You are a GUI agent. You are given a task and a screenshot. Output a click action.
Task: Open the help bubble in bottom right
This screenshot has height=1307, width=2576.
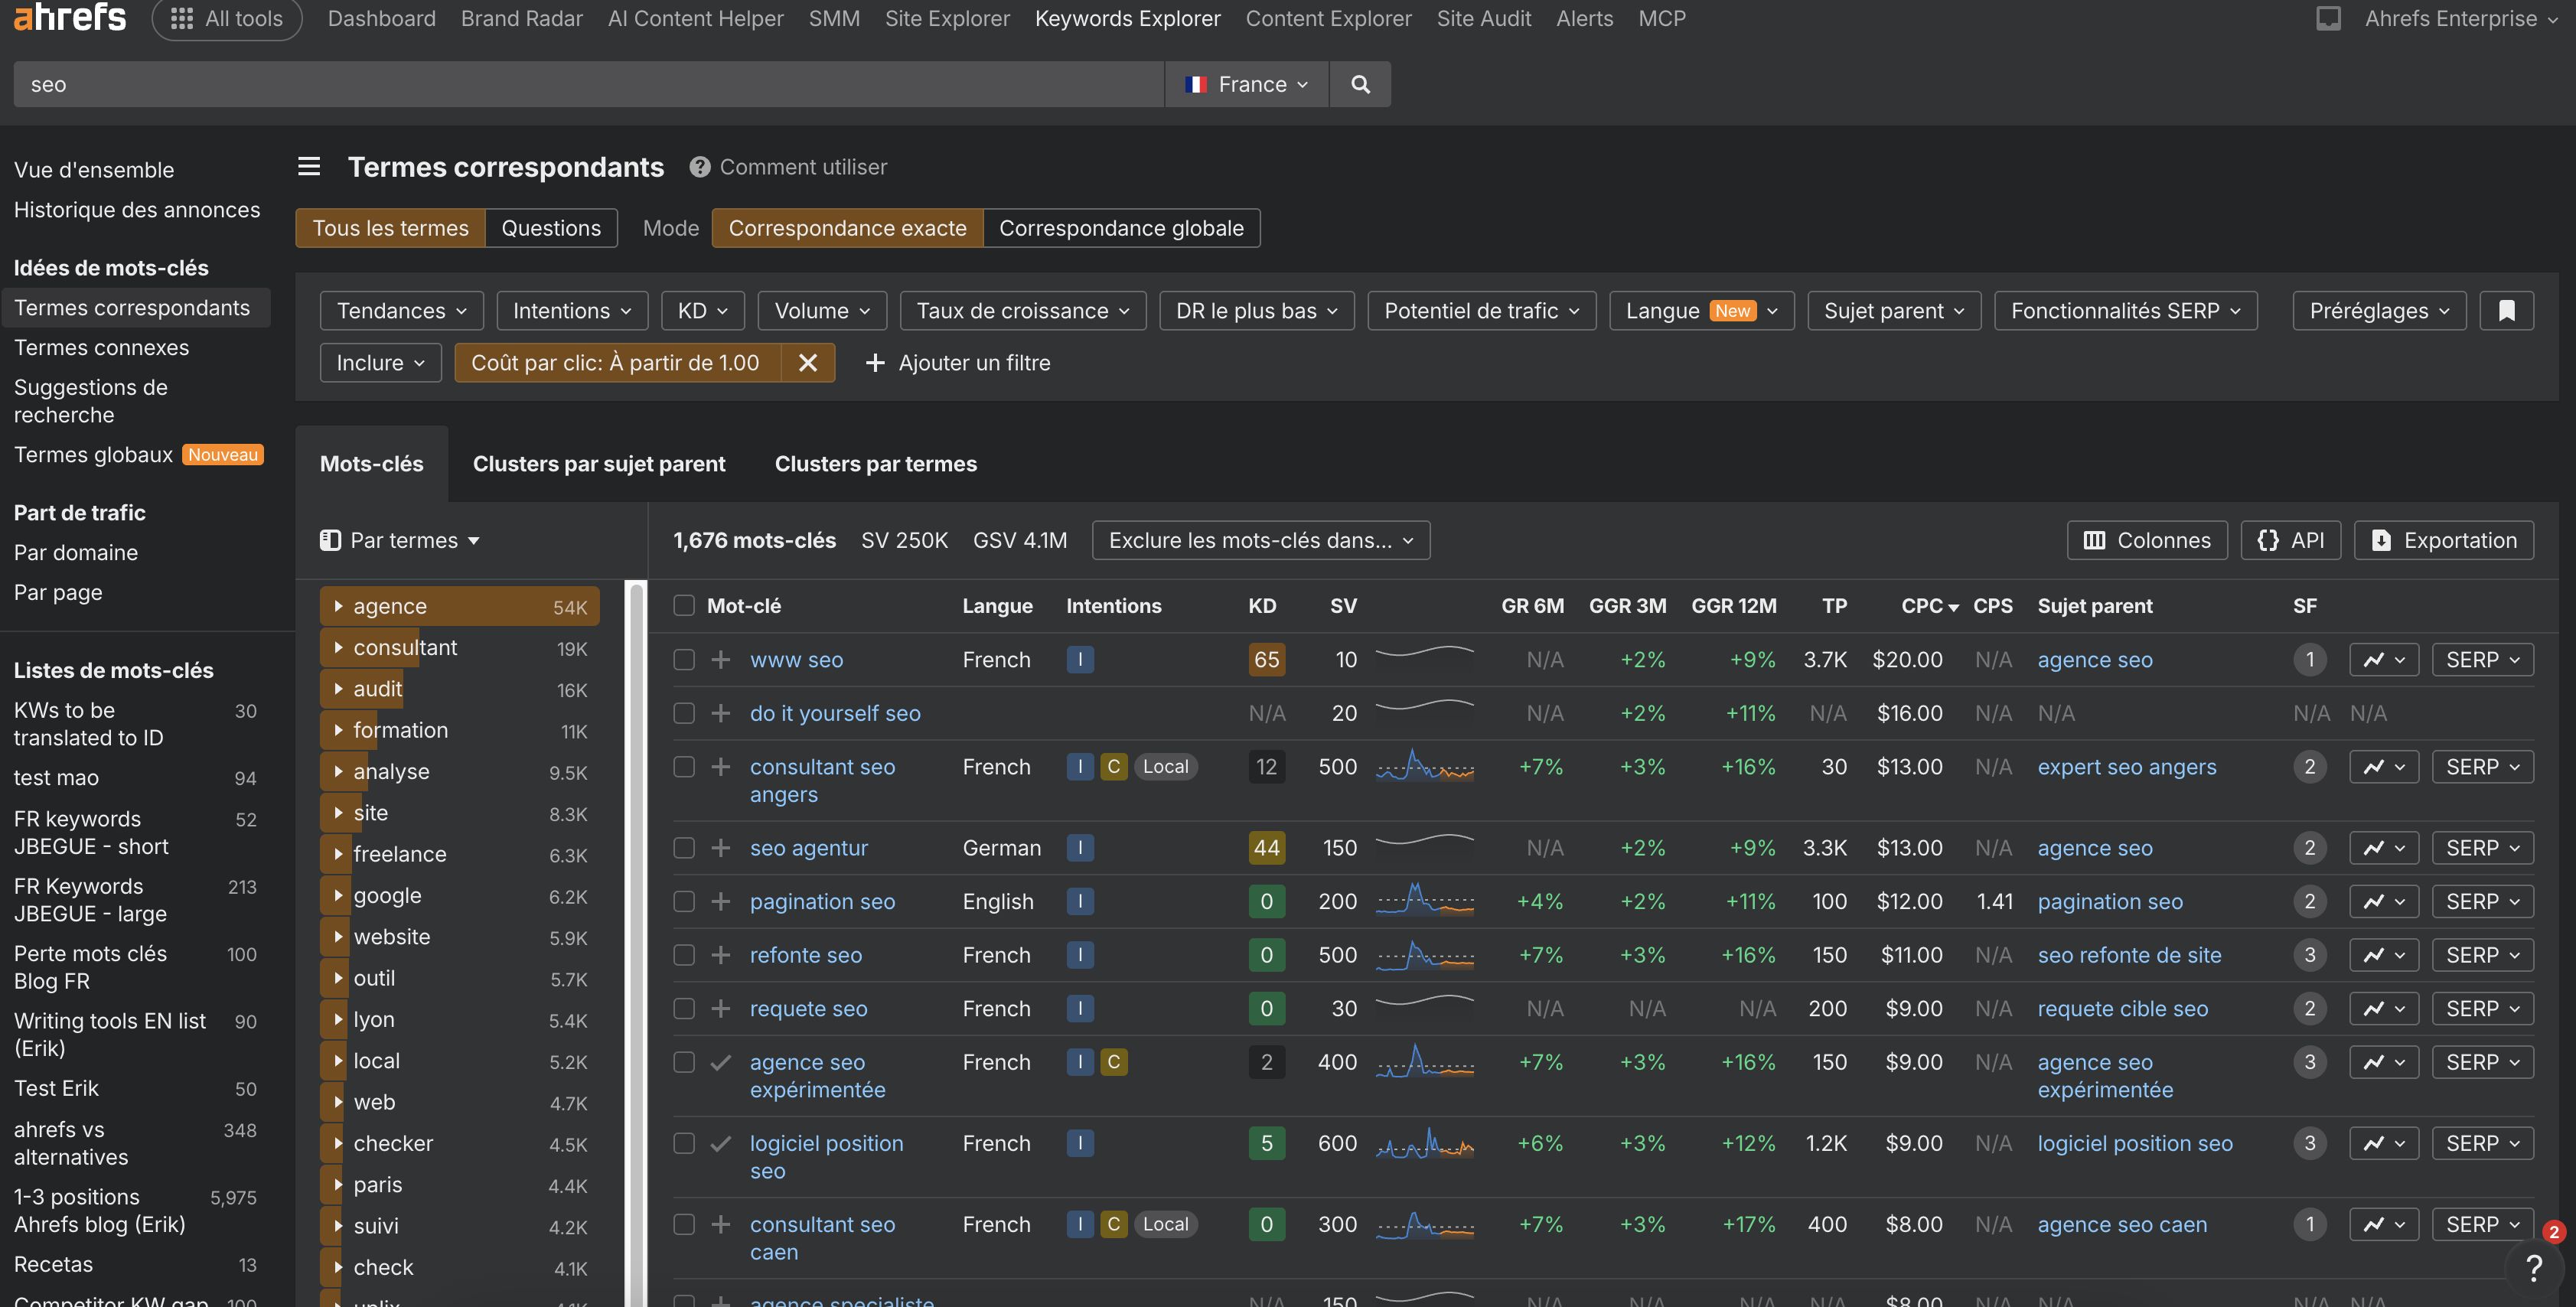(2534, 1268)
